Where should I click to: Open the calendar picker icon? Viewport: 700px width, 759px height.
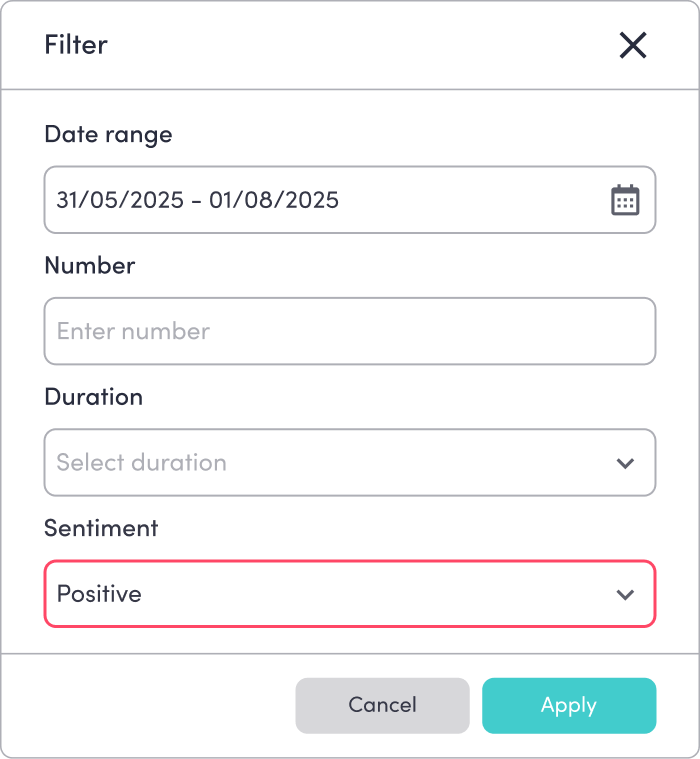tap(625, 200)
